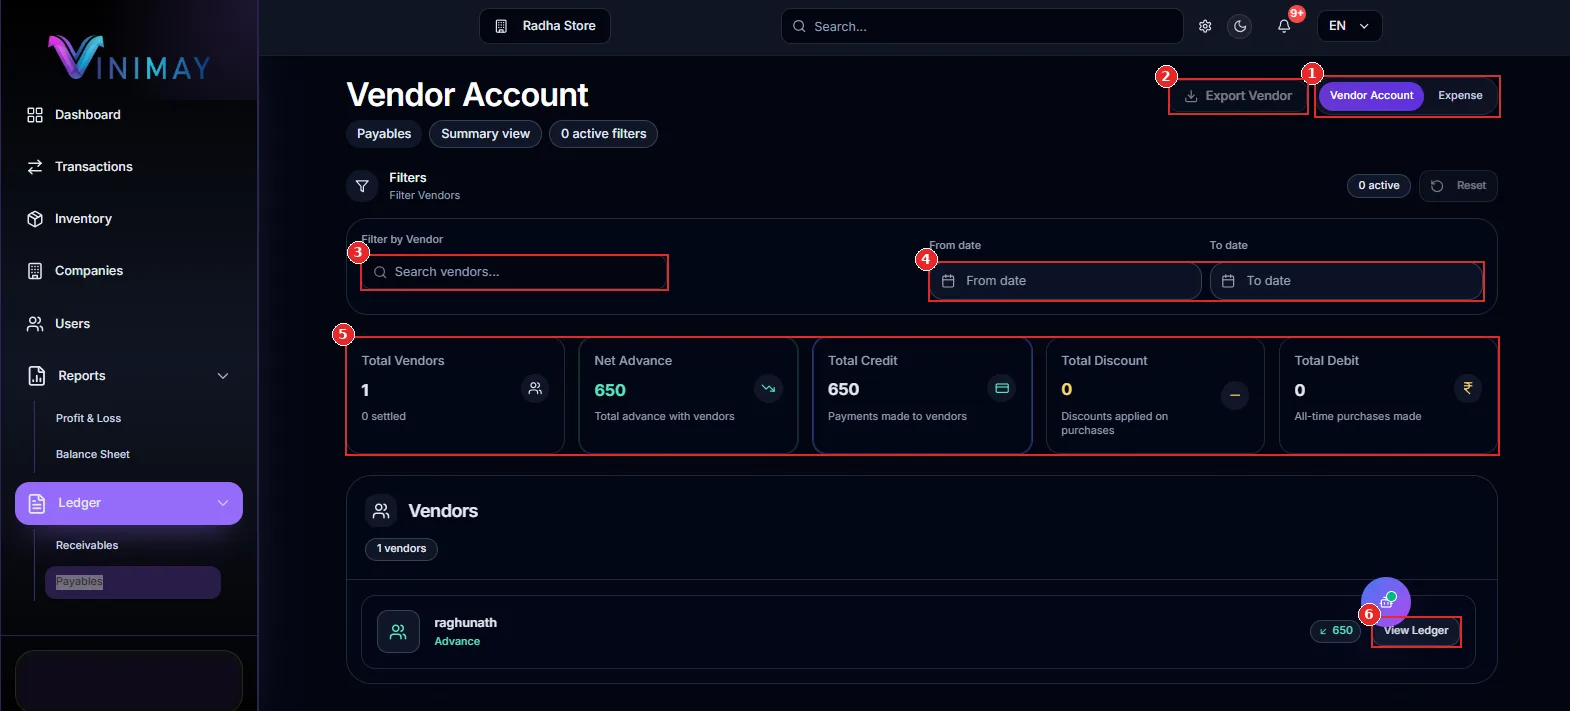This screenshot has width=1570, height=711.
Task: Click the 1 vendors count badge
Action: [401, 549]
